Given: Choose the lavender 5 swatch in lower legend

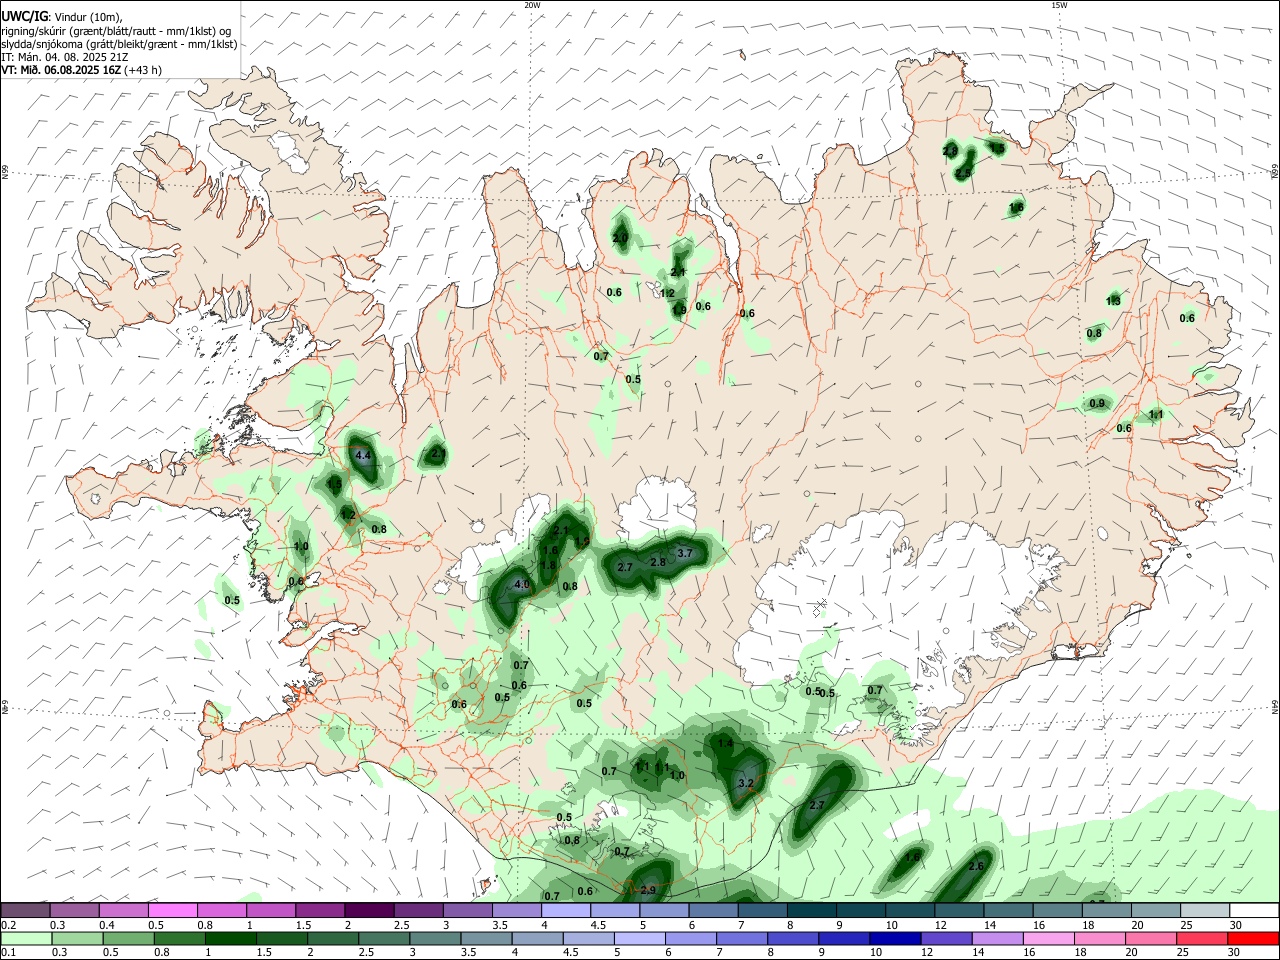Looking at the screenshot, I should 638,938.
